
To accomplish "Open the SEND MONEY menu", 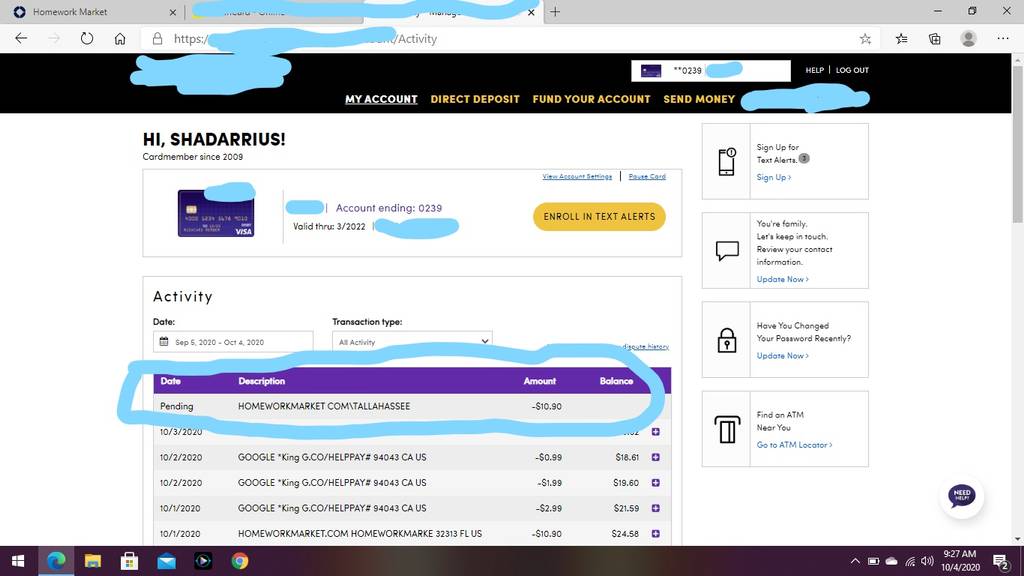I will [699, 99].
